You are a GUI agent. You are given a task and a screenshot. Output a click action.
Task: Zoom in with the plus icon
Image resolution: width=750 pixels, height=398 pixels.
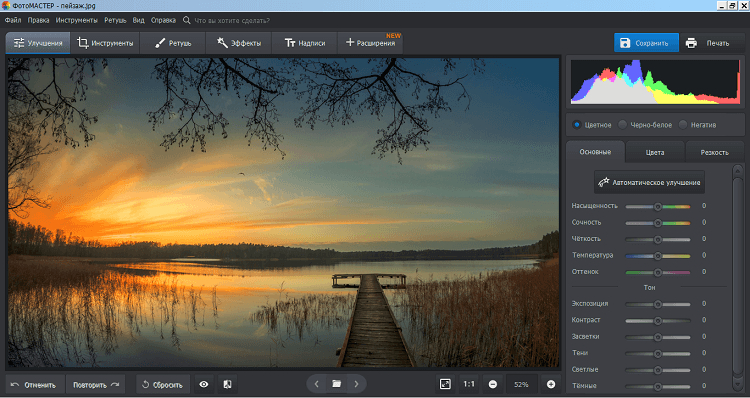(551, 384)
